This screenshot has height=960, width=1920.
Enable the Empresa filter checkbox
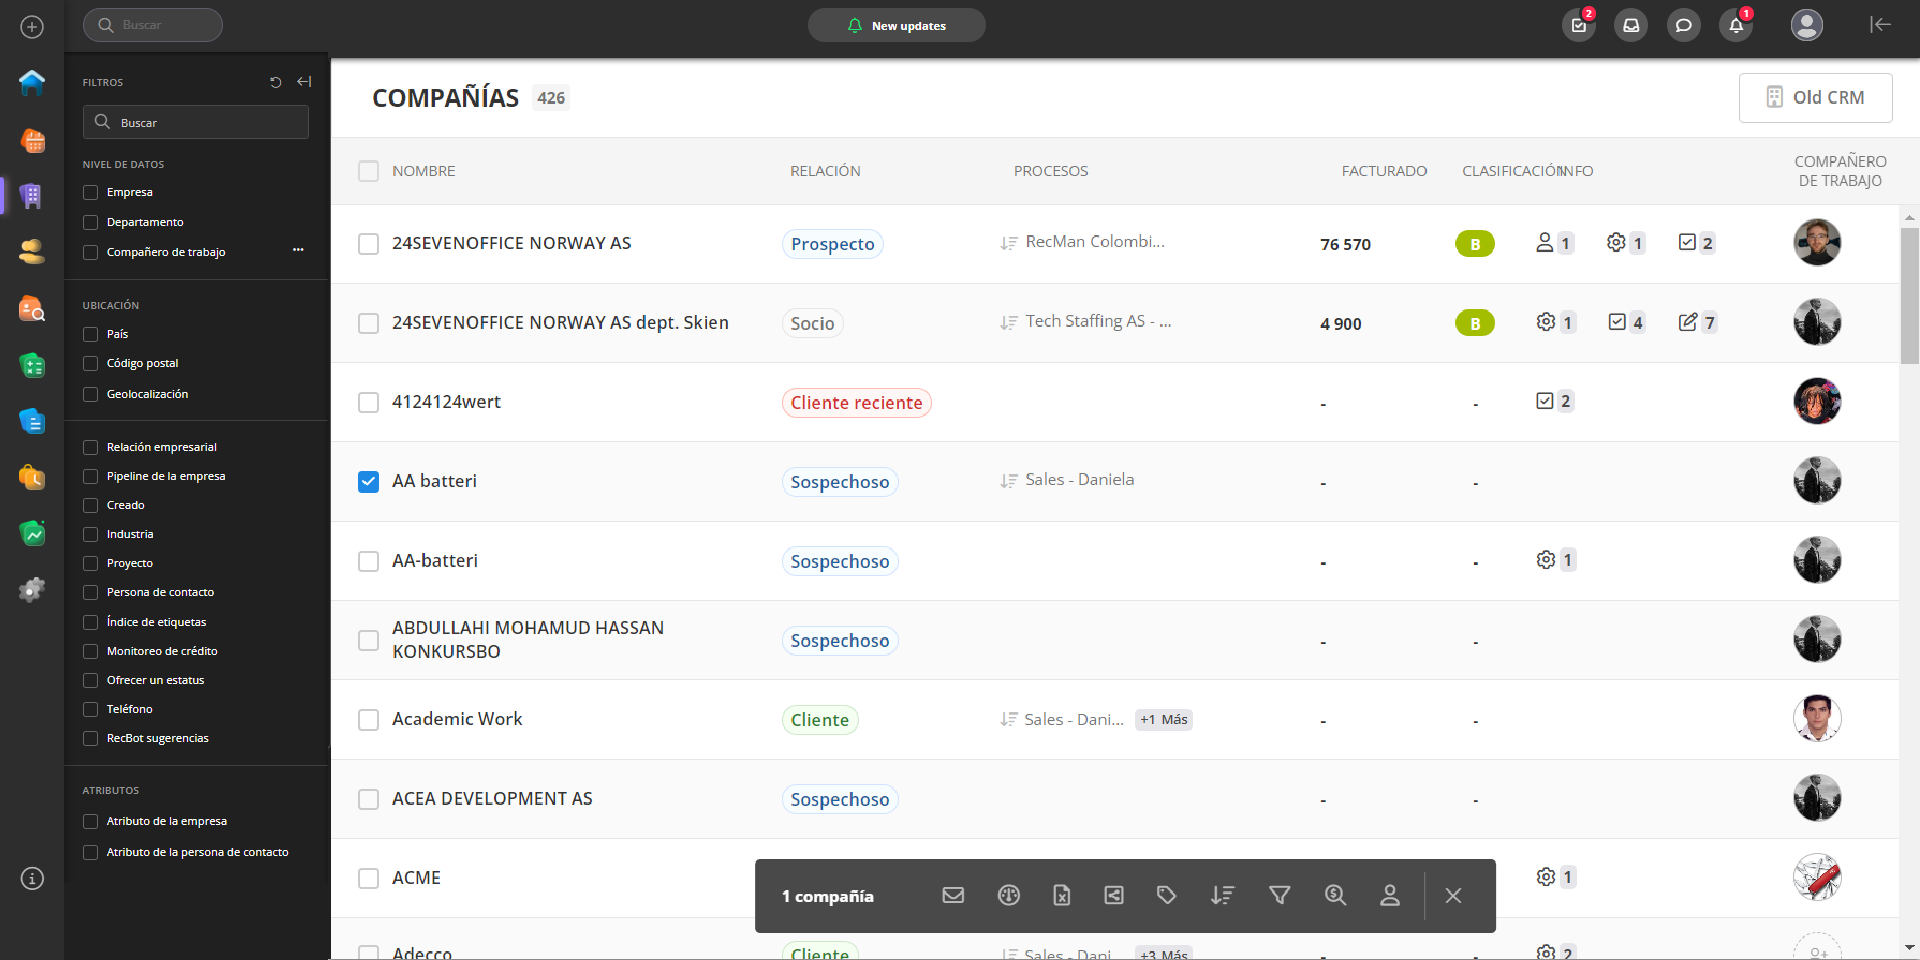coord(91,192)
